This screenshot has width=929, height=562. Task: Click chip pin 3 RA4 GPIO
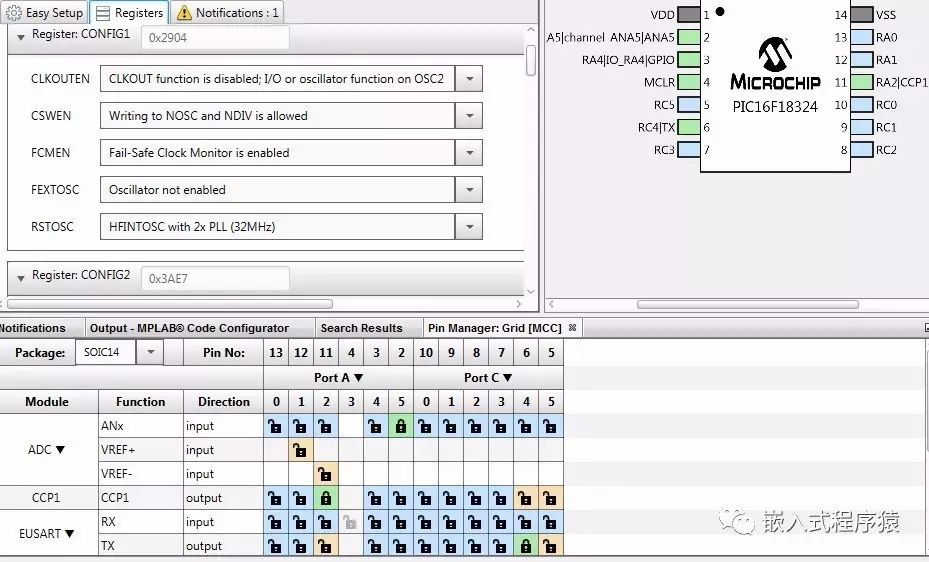pyautogui.click(x=688, y=59)
